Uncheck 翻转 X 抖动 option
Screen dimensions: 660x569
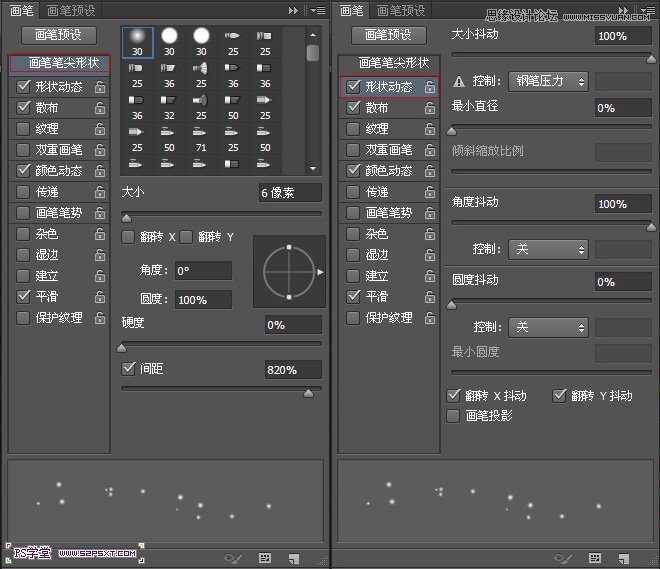tap(453, 396)
